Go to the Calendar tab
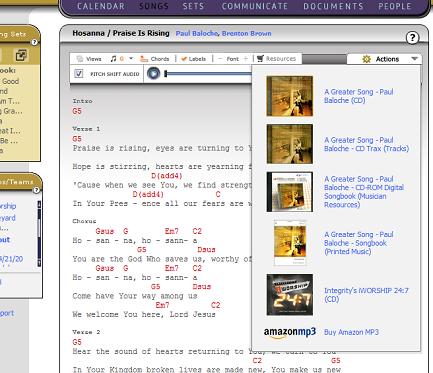Viewport: 433px width, 373px height. pos(101,6)
